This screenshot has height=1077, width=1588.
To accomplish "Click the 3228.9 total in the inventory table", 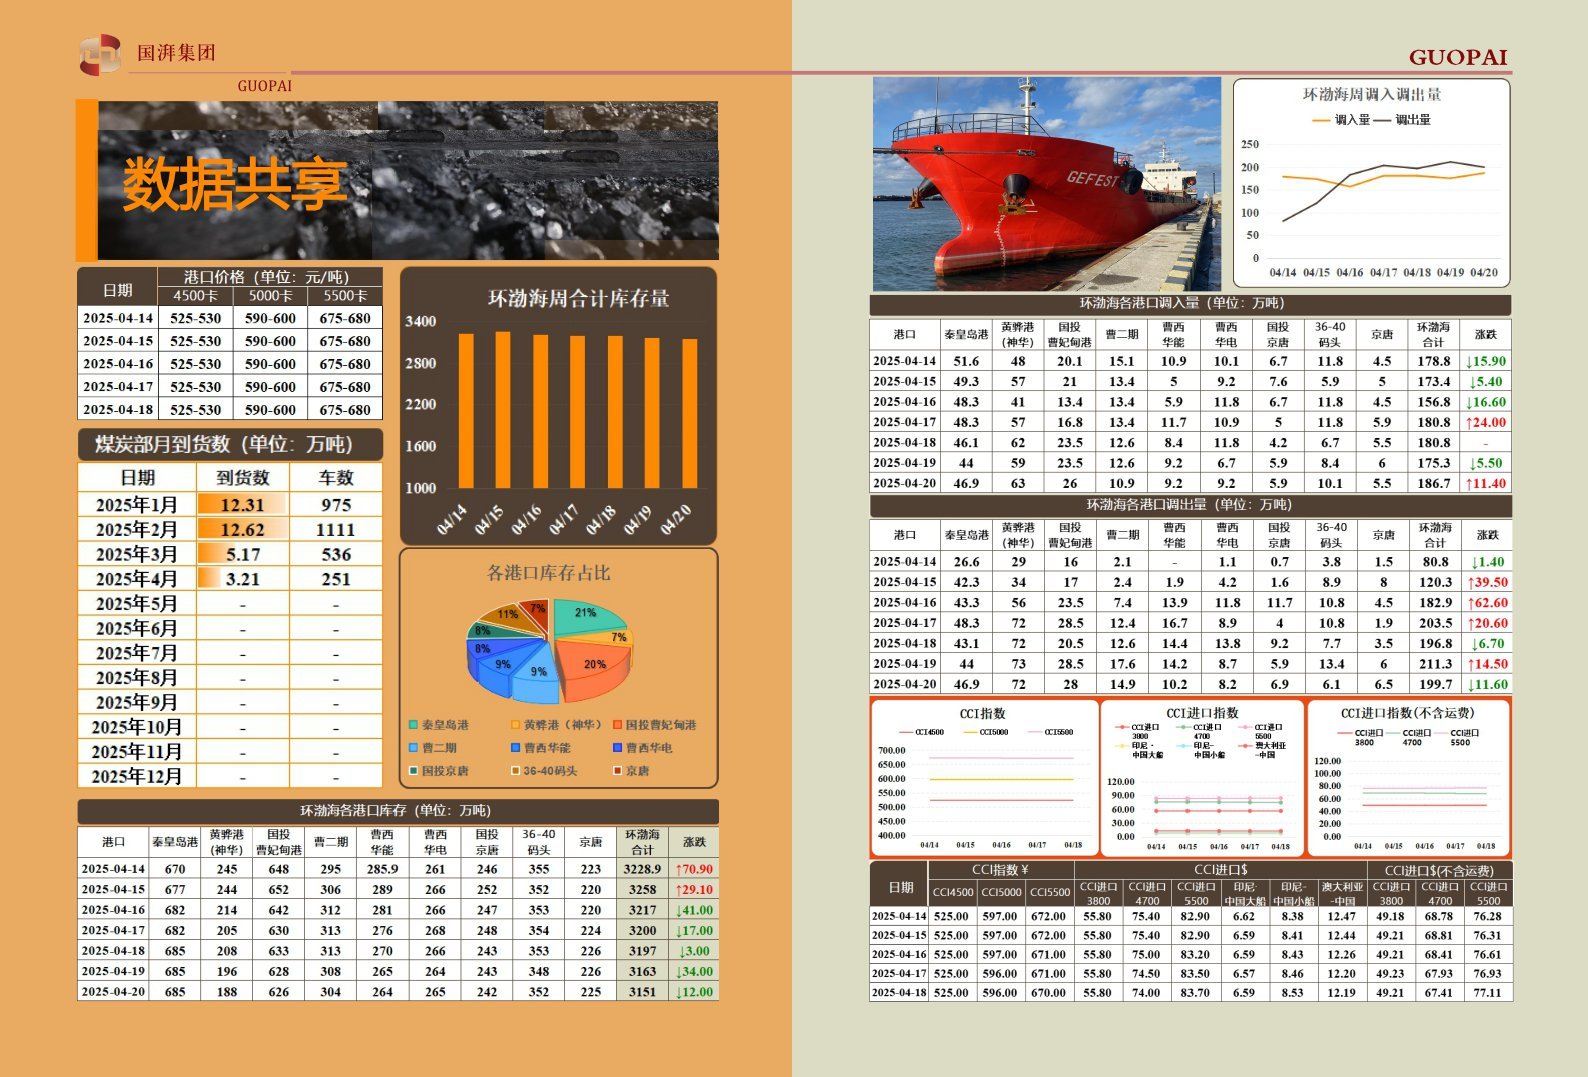I will tap(642, 869).
